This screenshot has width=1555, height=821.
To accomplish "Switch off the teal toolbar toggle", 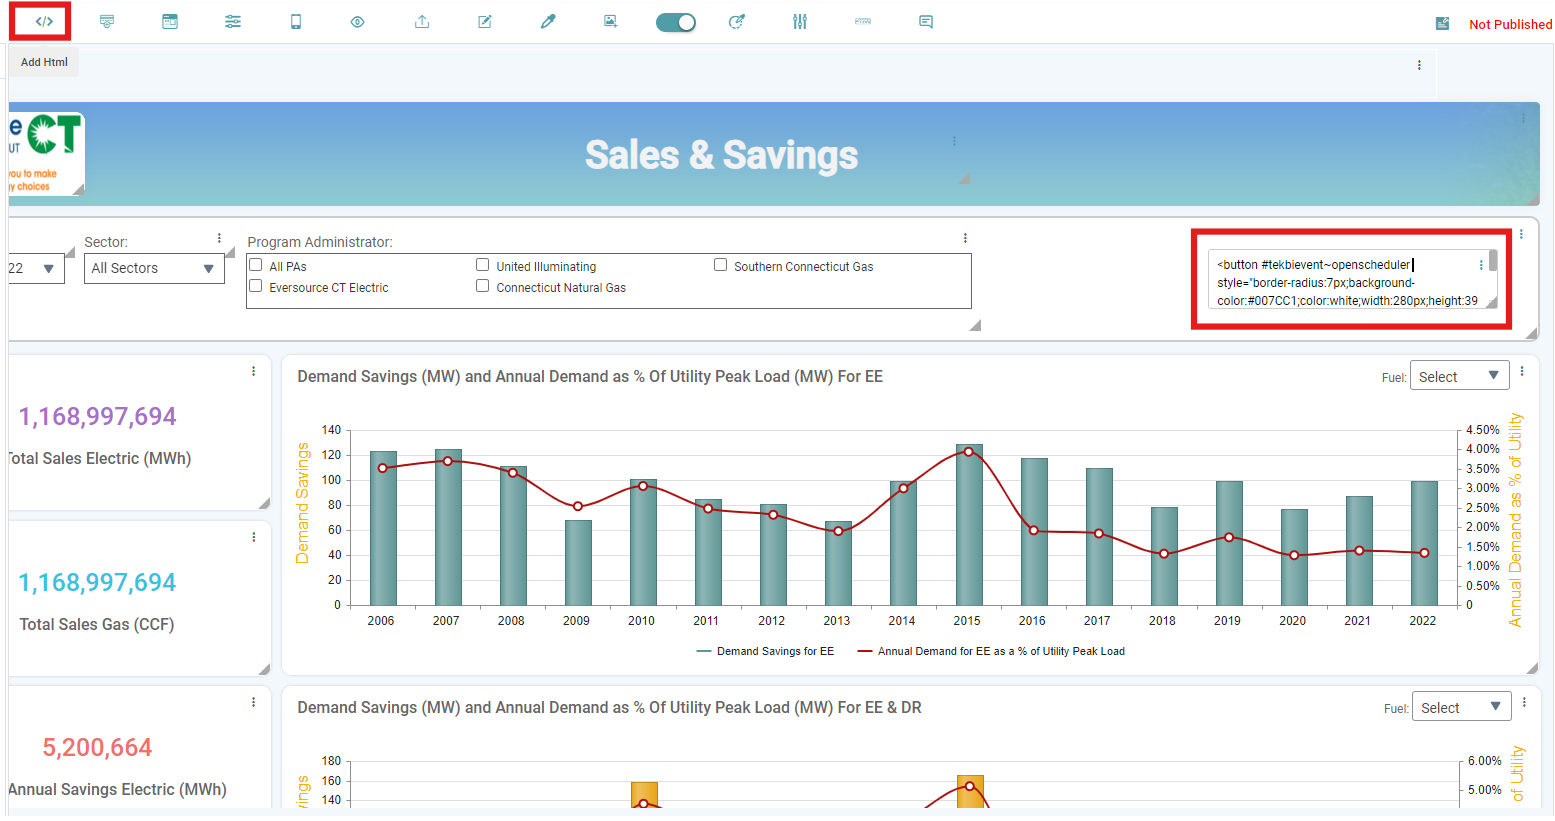I will click(676, 22).
